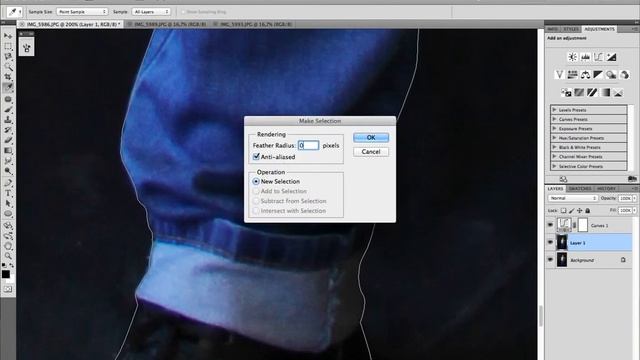The height and width of the screenshot is (360, 640).
Task: Expand Black & White Presets
Action: [x=554, y=147]
